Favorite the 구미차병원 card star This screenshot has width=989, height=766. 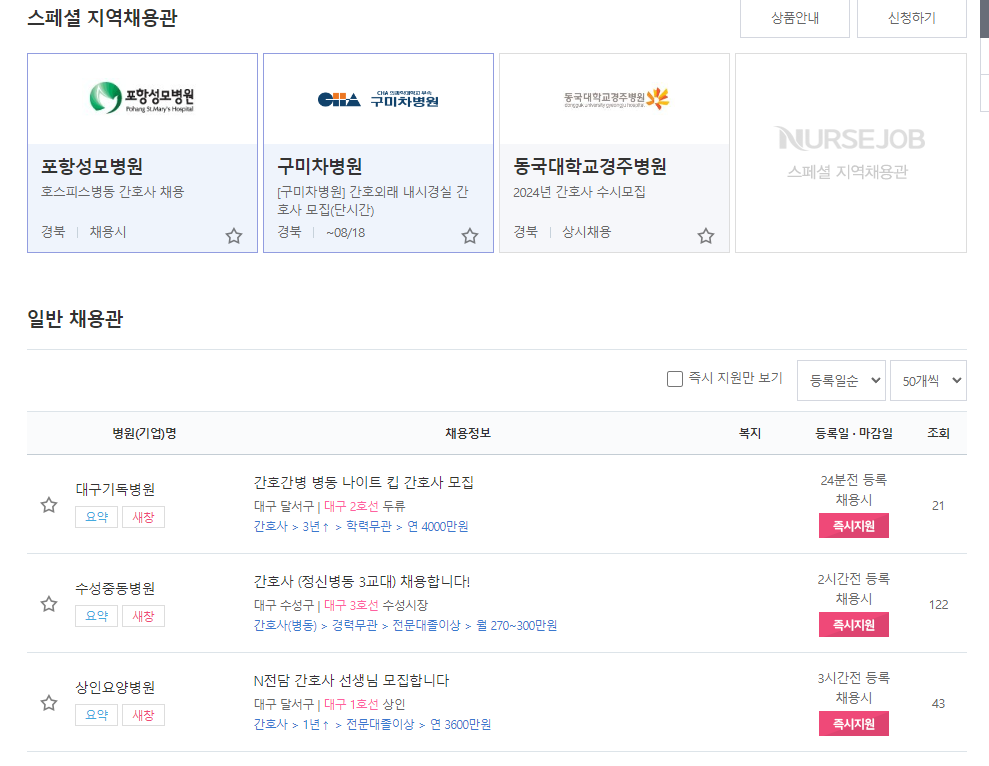470,236
